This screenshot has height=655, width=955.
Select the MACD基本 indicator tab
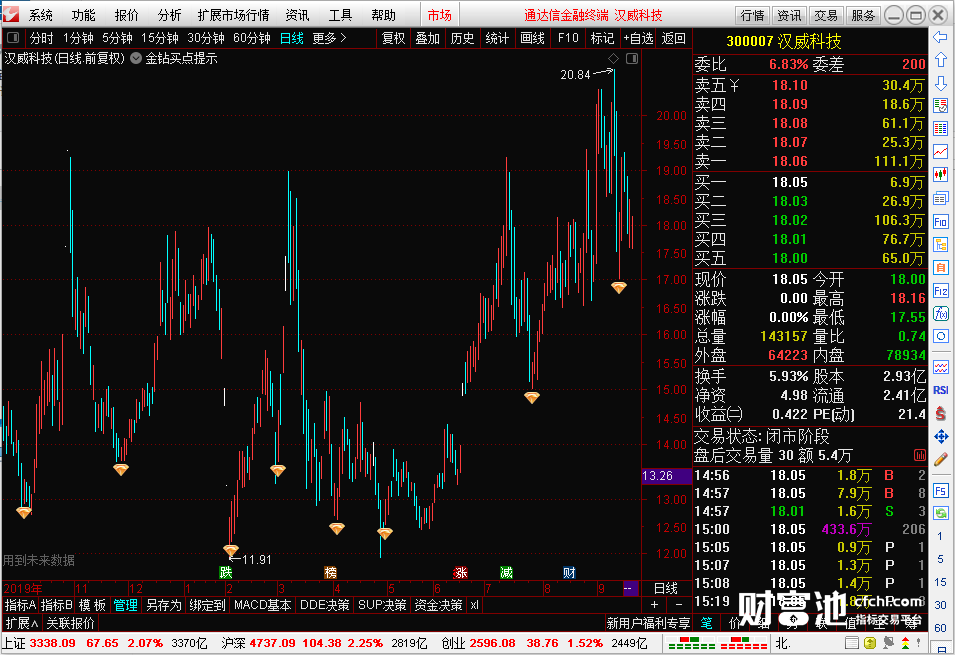[263, 605]
